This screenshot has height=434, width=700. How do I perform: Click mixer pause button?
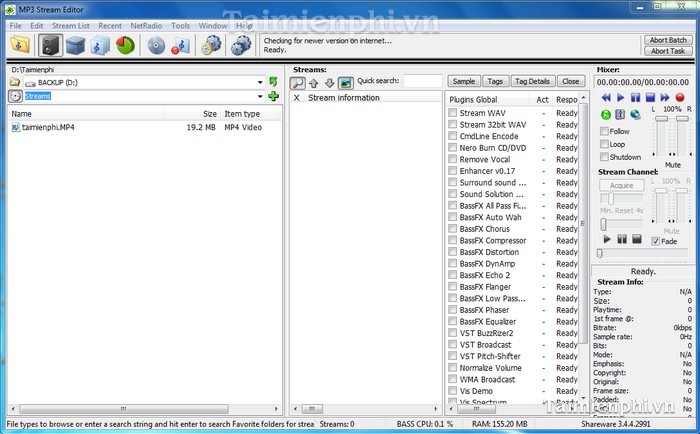(x=635, y=97)
